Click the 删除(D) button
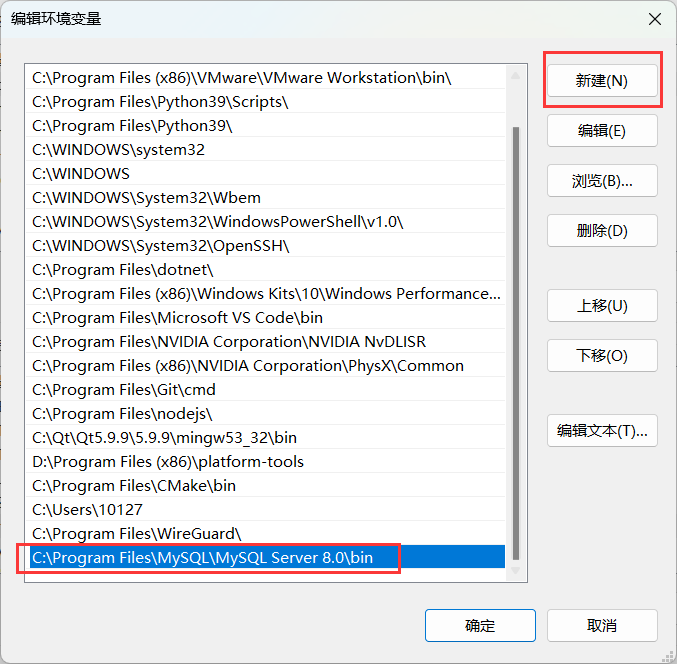The width and height of the screenshot is (677, 664). coord(601,231)
